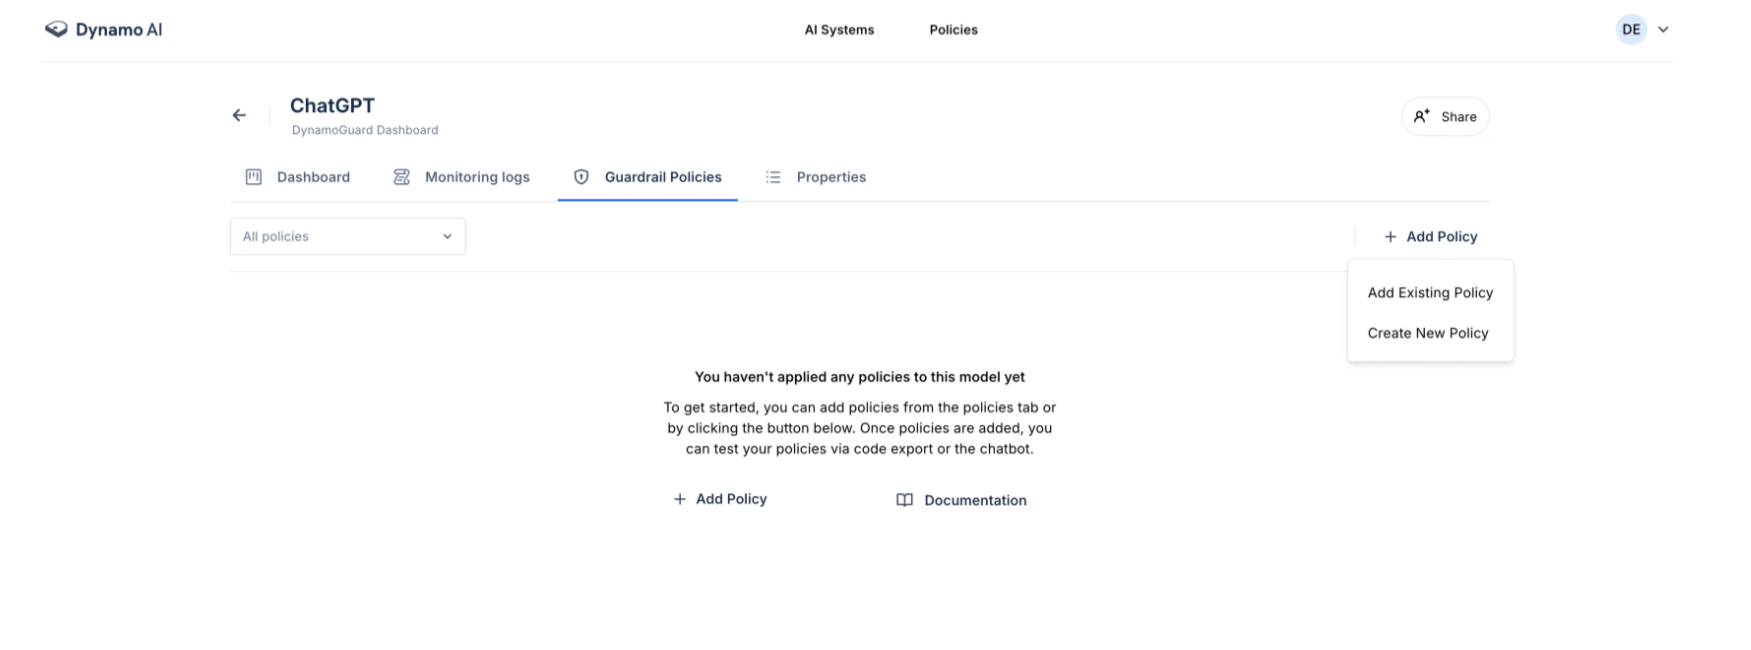Expand the All policies dropdown

[348, 237]
